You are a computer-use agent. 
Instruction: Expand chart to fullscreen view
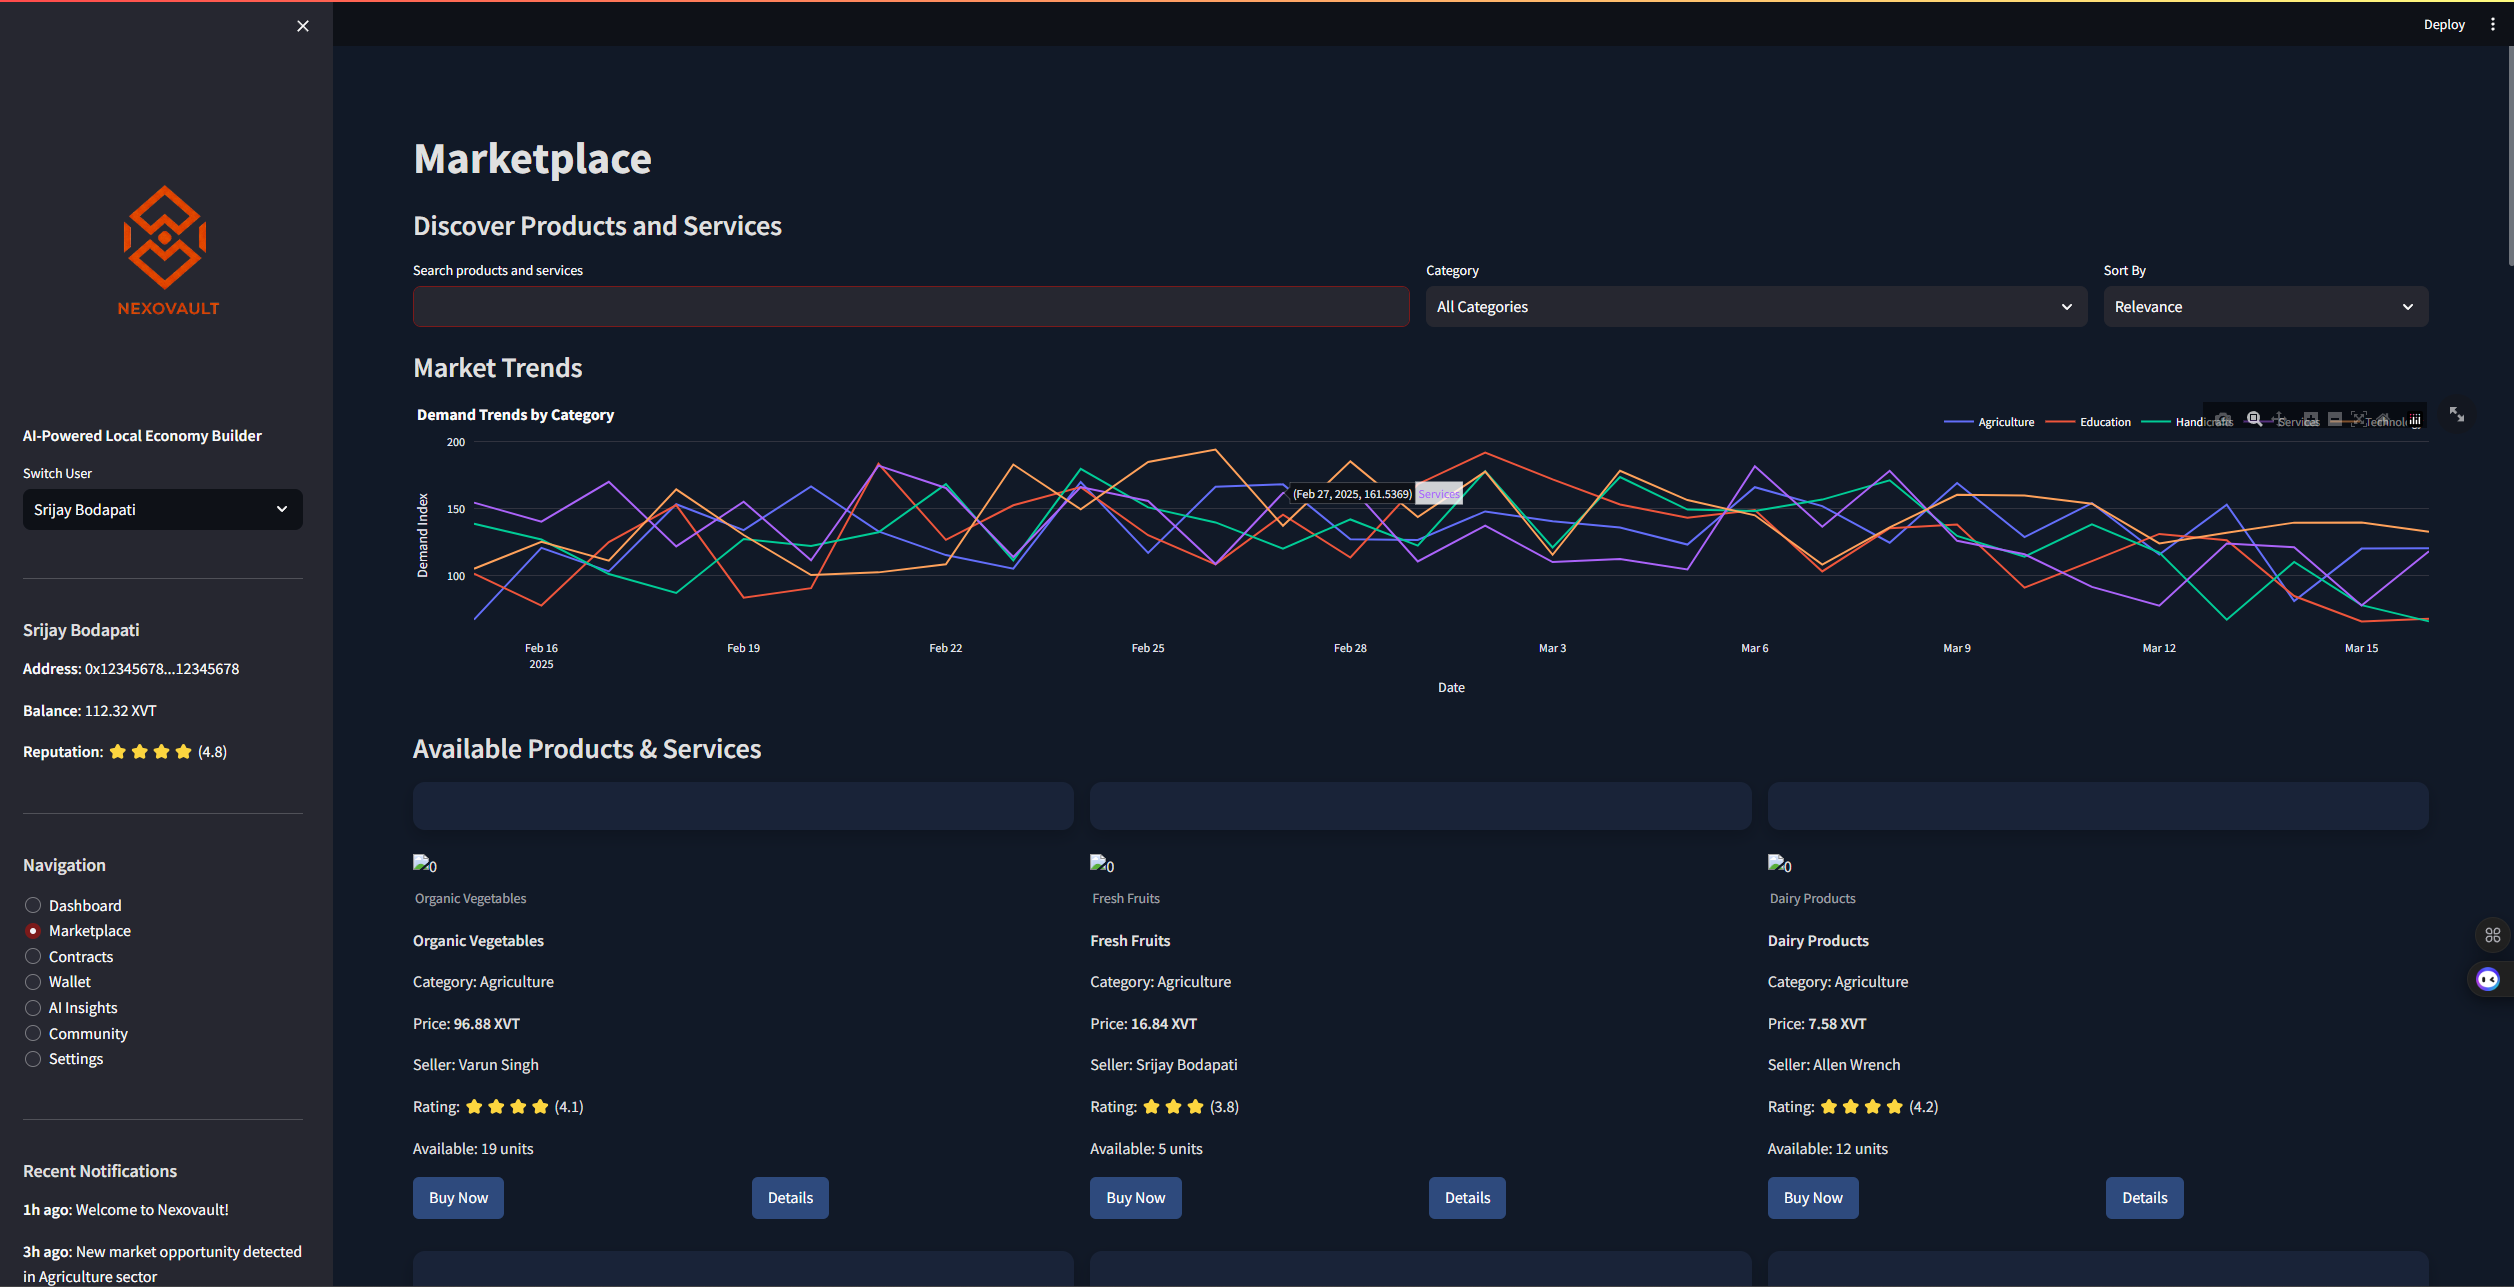(x=2456, y=414)
